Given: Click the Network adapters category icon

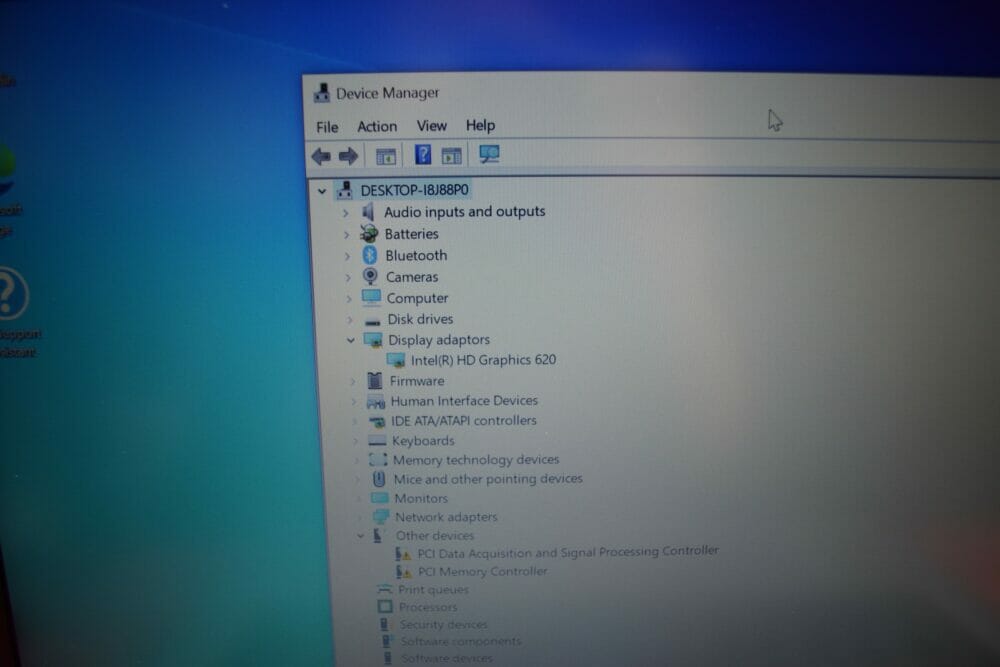Looking at the screenshot, I should (x=381, y=516).
